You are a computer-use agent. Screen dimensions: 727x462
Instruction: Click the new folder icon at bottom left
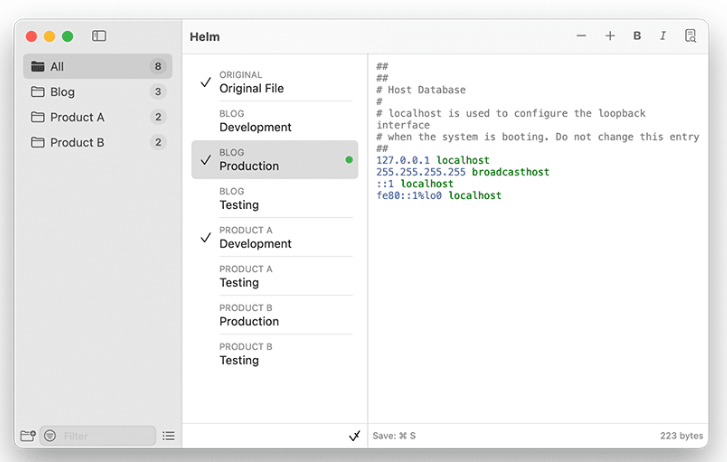point(28,436)
